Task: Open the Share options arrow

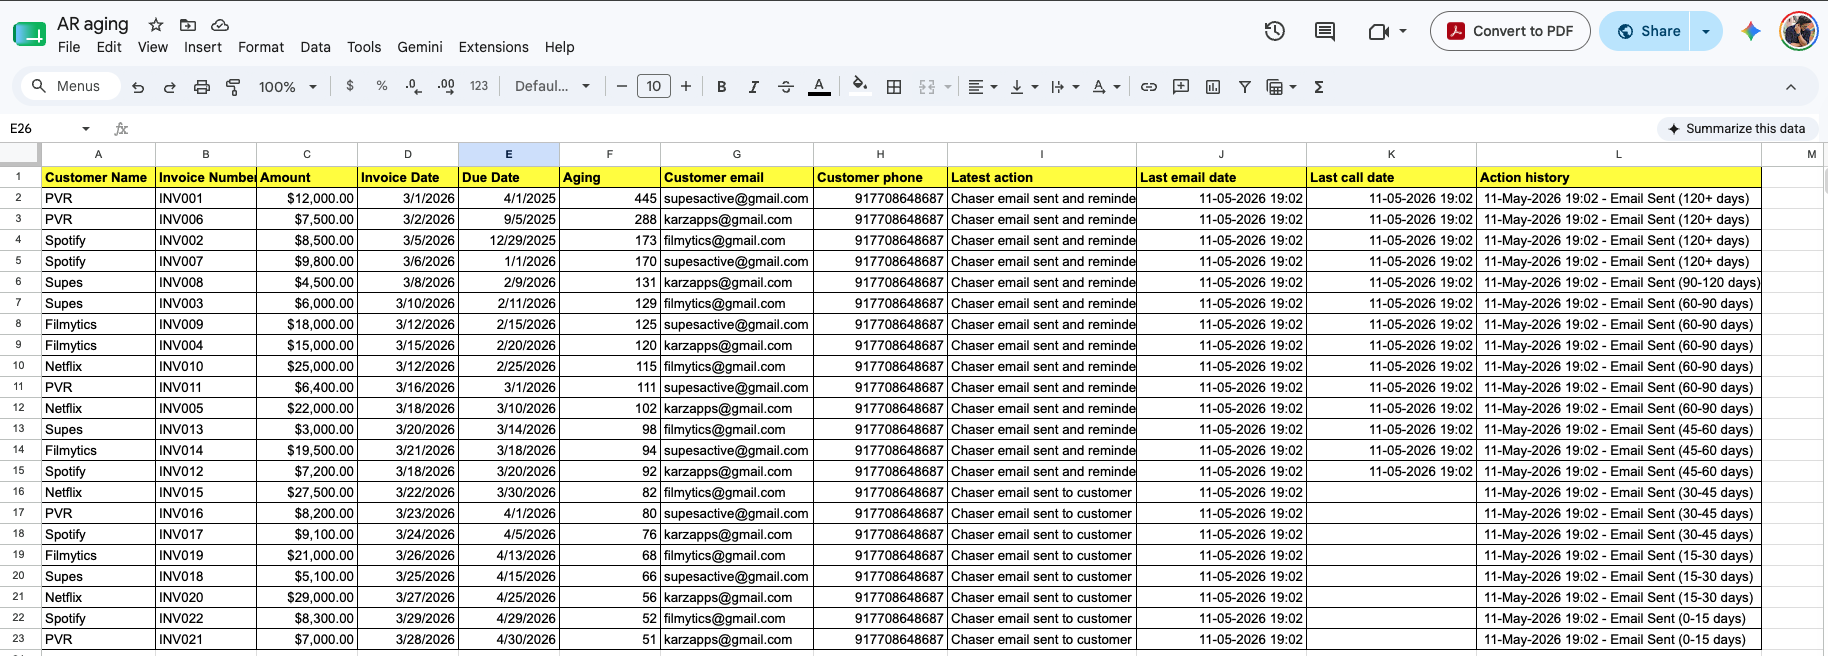Action: click(1706, 31)
